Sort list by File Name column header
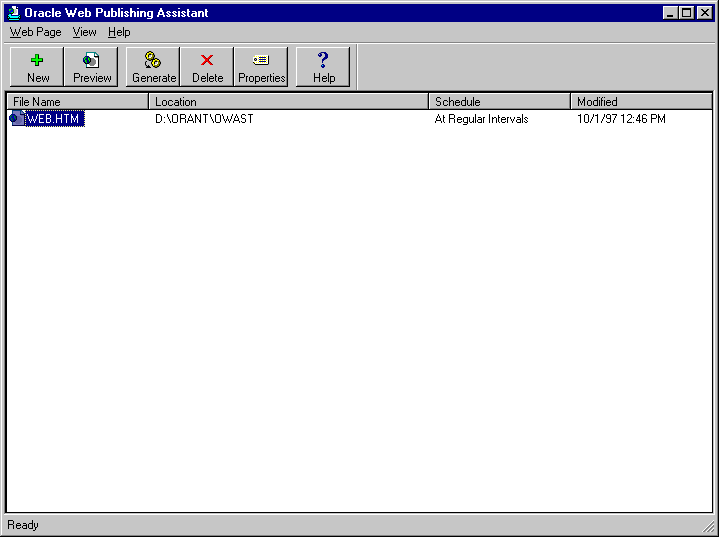 click(78, 101)
